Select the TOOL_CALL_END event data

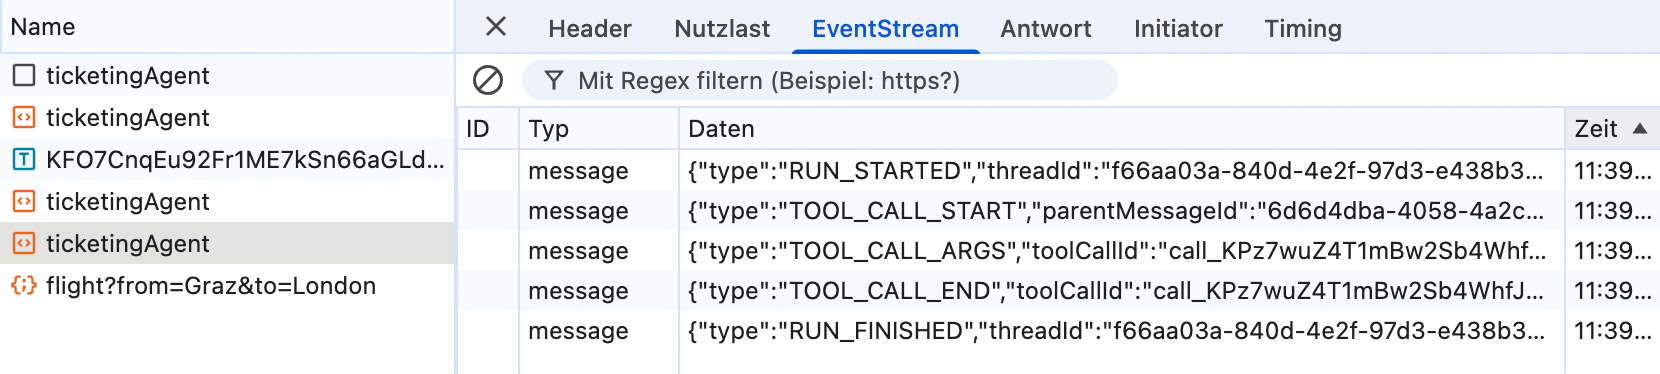(1116, 291)
